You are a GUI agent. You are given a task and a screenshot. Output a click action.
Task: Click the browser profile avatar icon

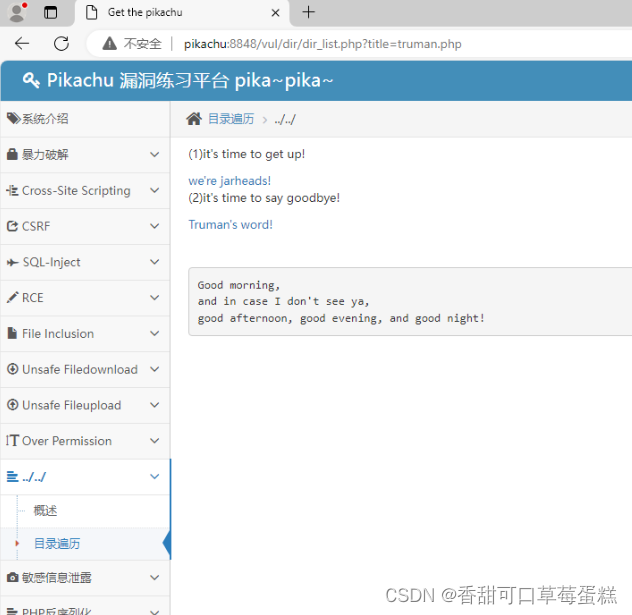coord(17,12)
